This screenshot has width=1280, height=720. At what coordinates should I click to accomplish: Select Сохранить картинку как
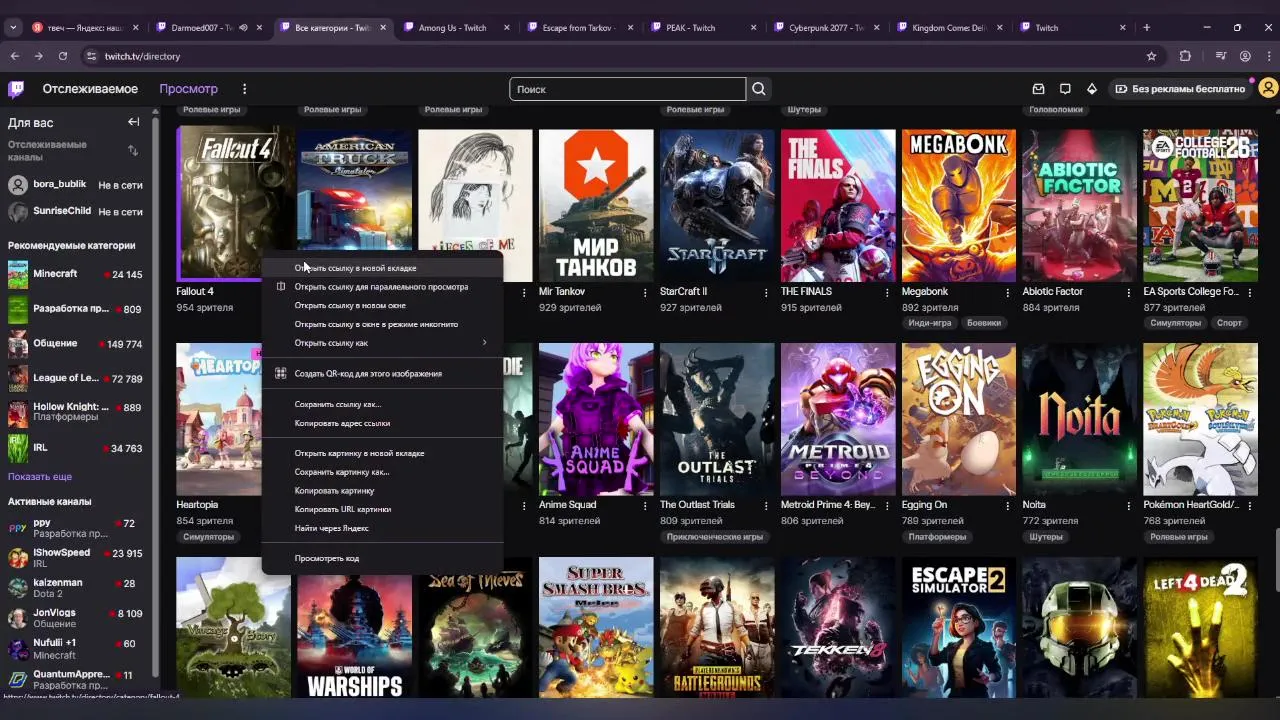tap(382, 472)
